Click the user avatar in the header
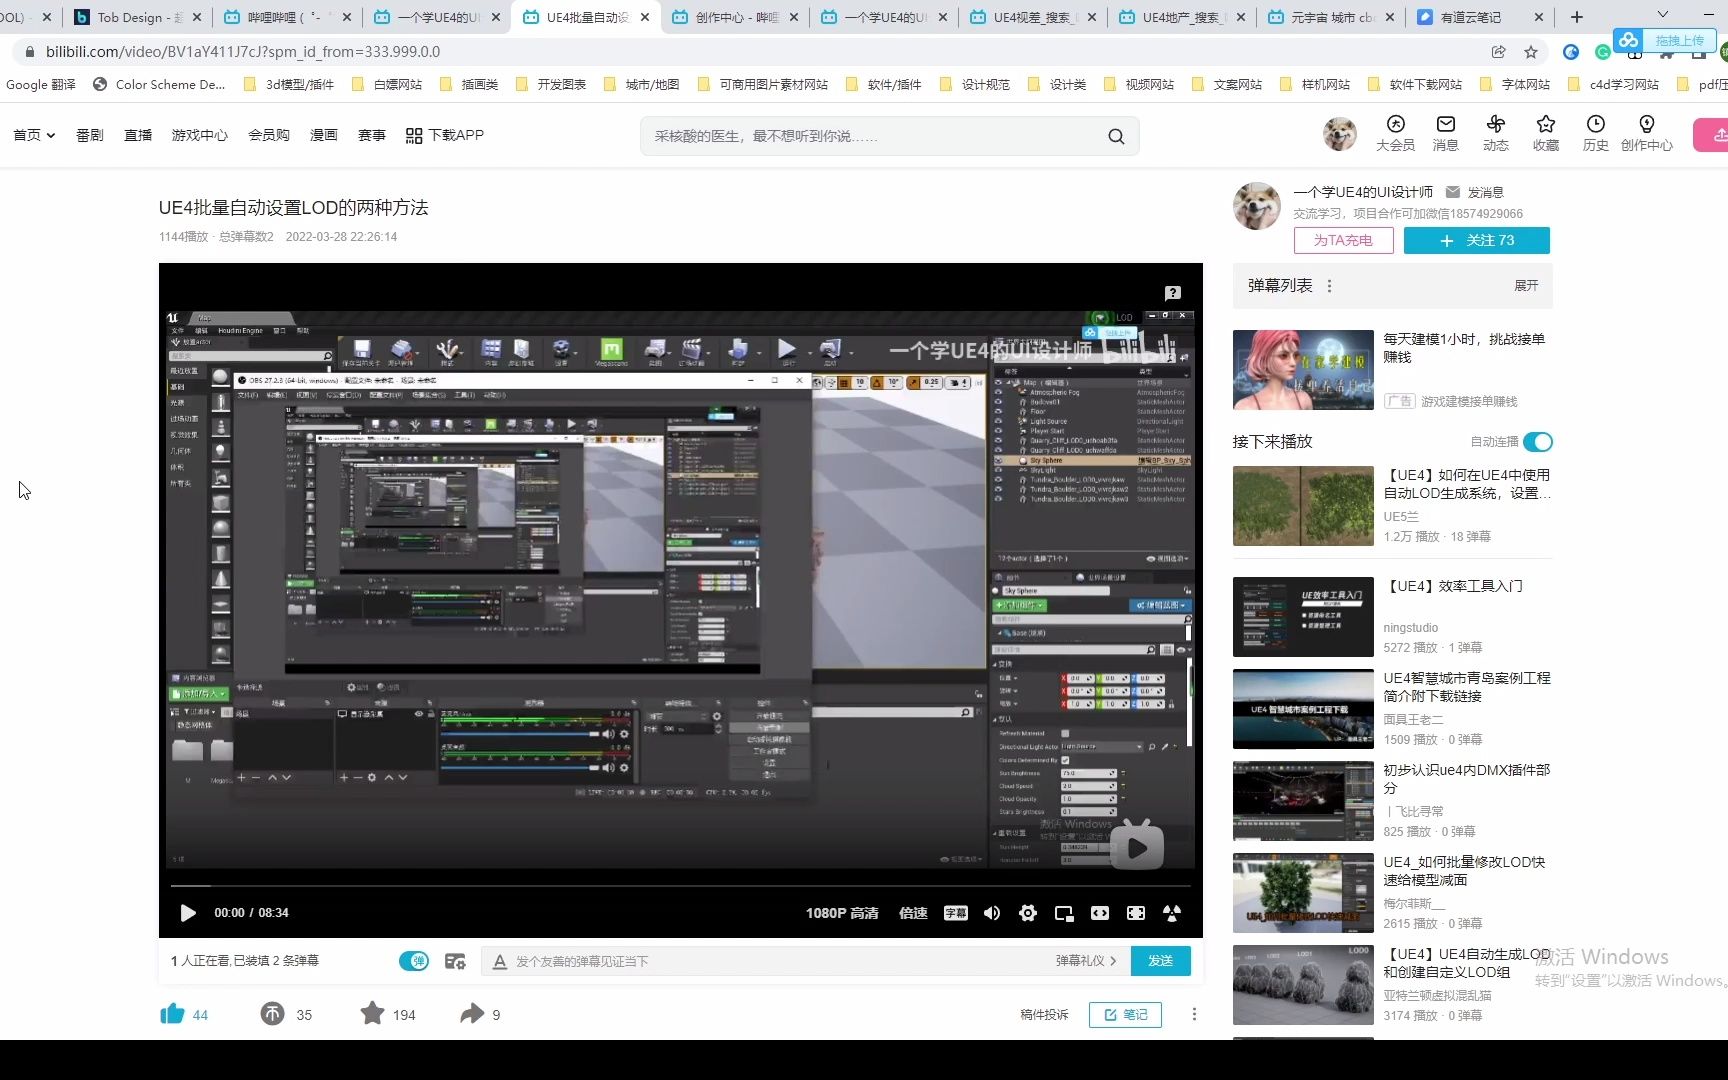 click(x=1340, y=133)
